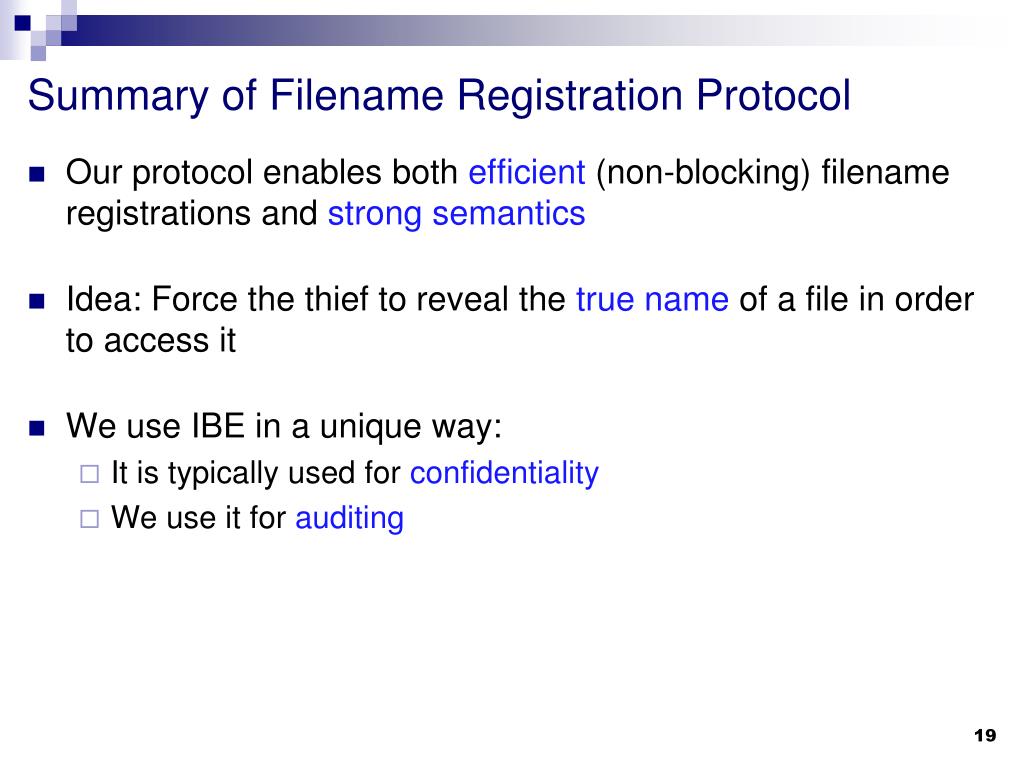Click the square bullet beside 'Our protocol enables'
Image resolution: width=1024 pixels, height=768 pixels.
click(x=37, y=174)
